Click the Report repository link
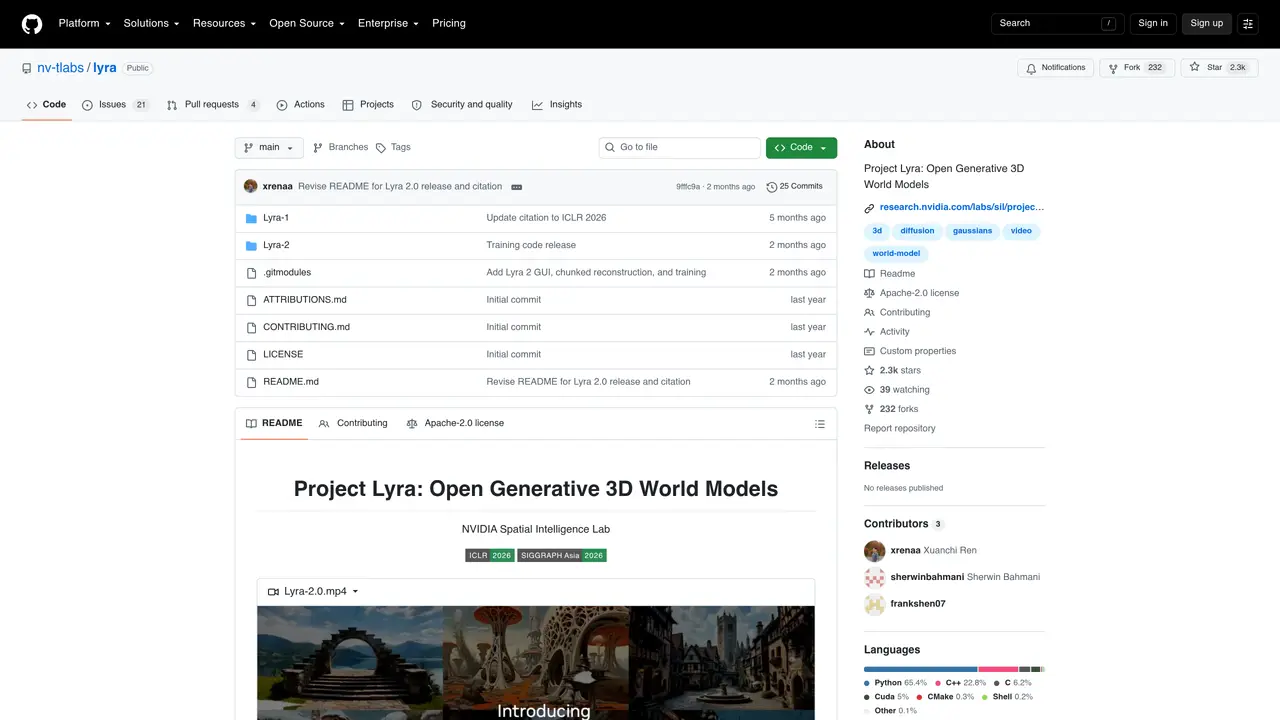 [x=900, y=429]
